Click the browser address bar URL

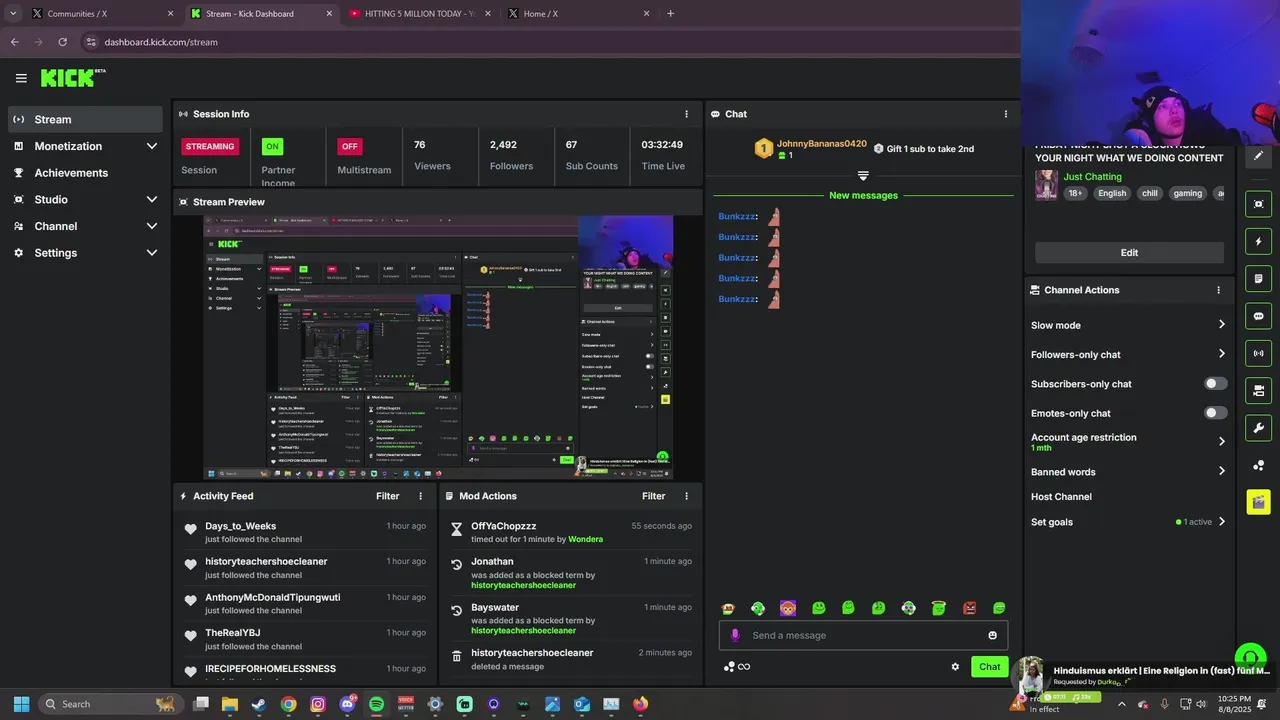click(x=161, y=42)
